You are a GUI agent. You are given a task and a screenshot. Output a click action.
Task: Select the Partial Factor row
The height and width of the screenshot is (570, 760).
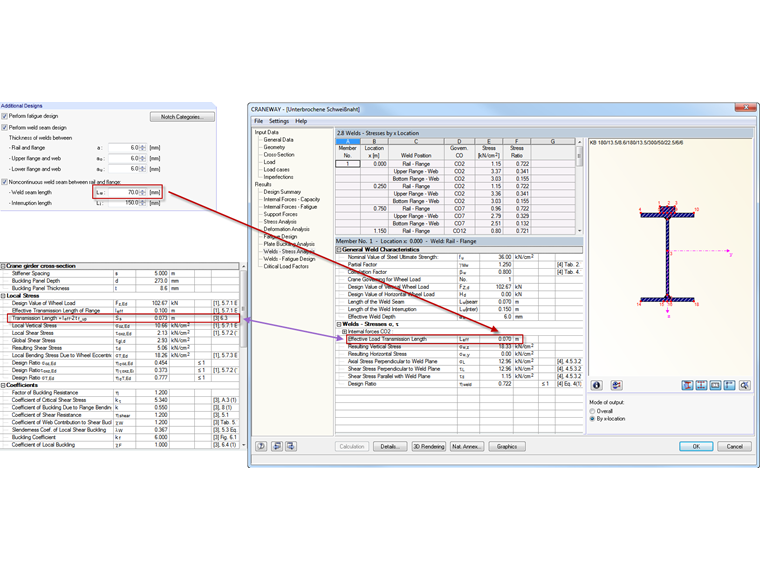click(x=459, y=265)
